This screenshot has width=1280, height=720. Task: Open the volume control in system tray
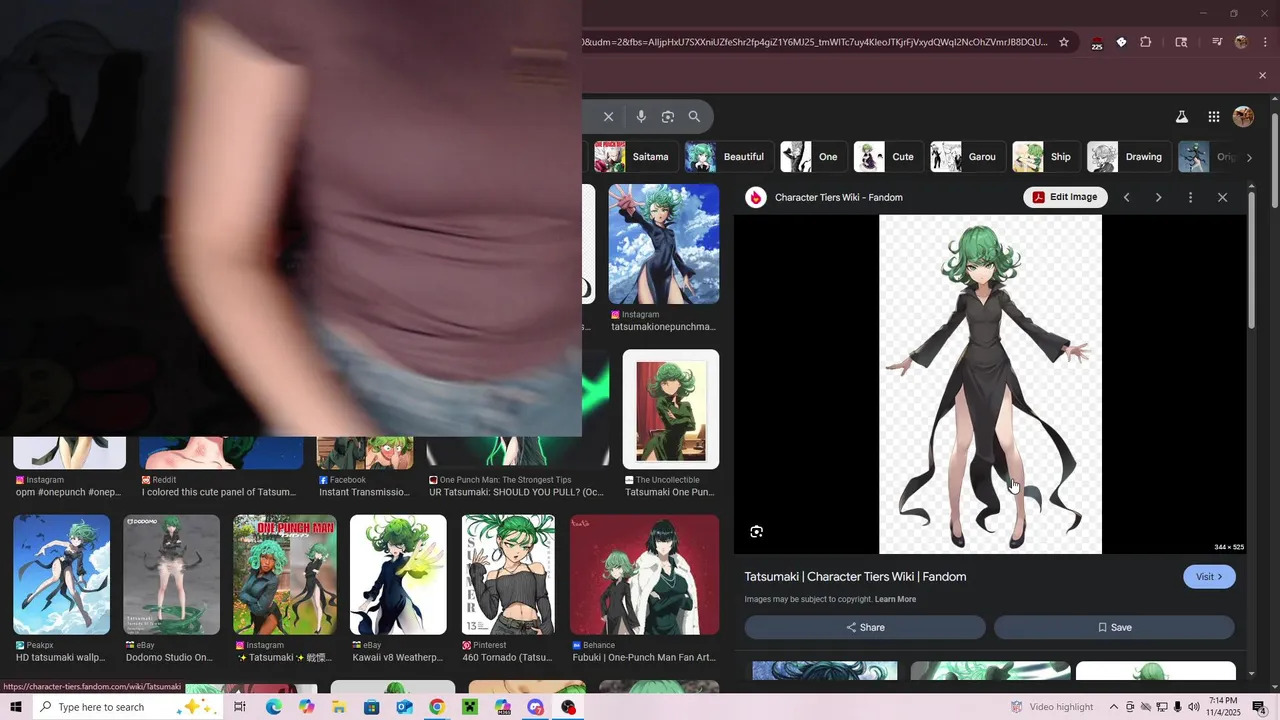click(x=1194, y=707)
